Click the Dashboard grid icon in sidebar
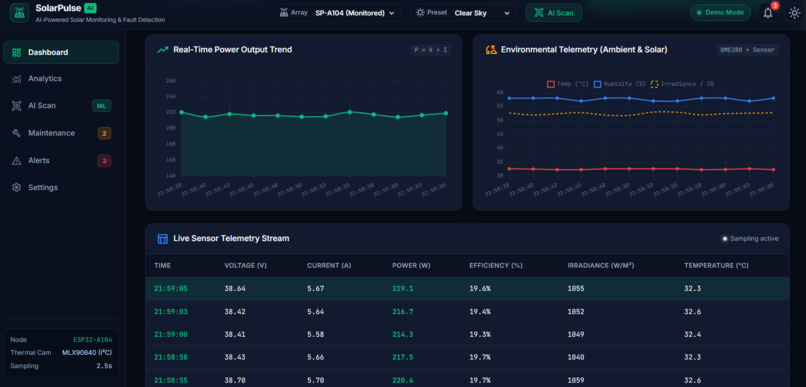This screenshot has height=387, width=806. (x=16, y=52)
